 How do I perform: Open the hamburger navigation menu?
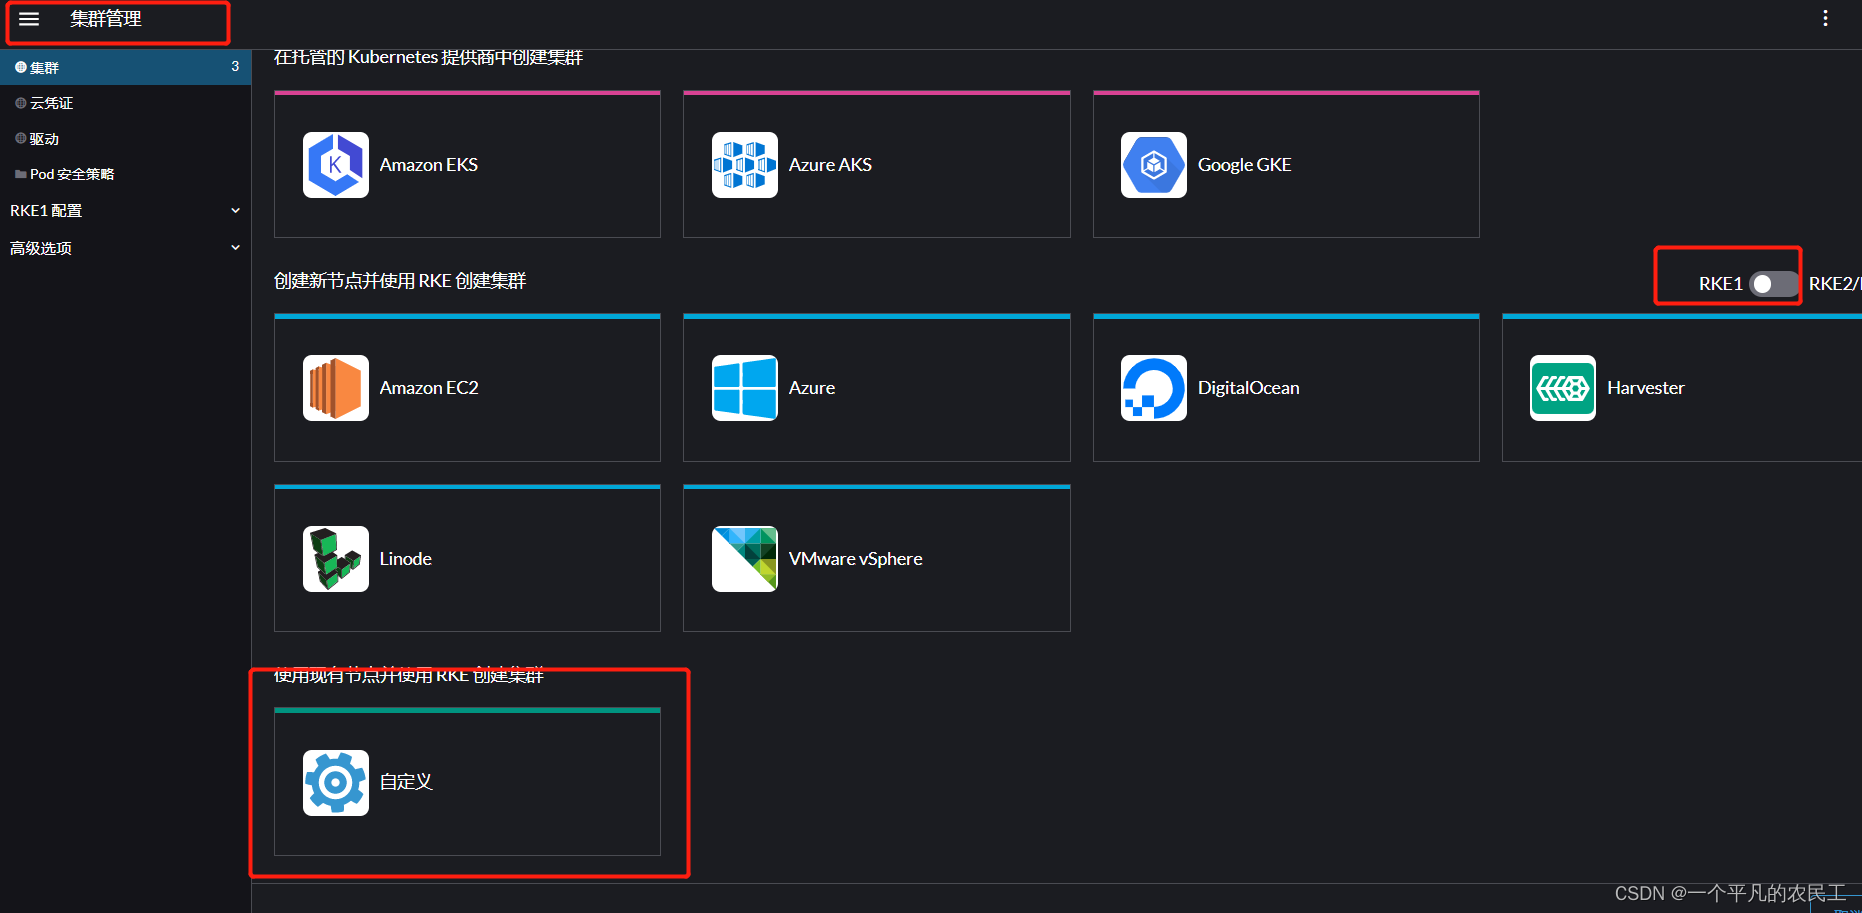tap(29, 19)
